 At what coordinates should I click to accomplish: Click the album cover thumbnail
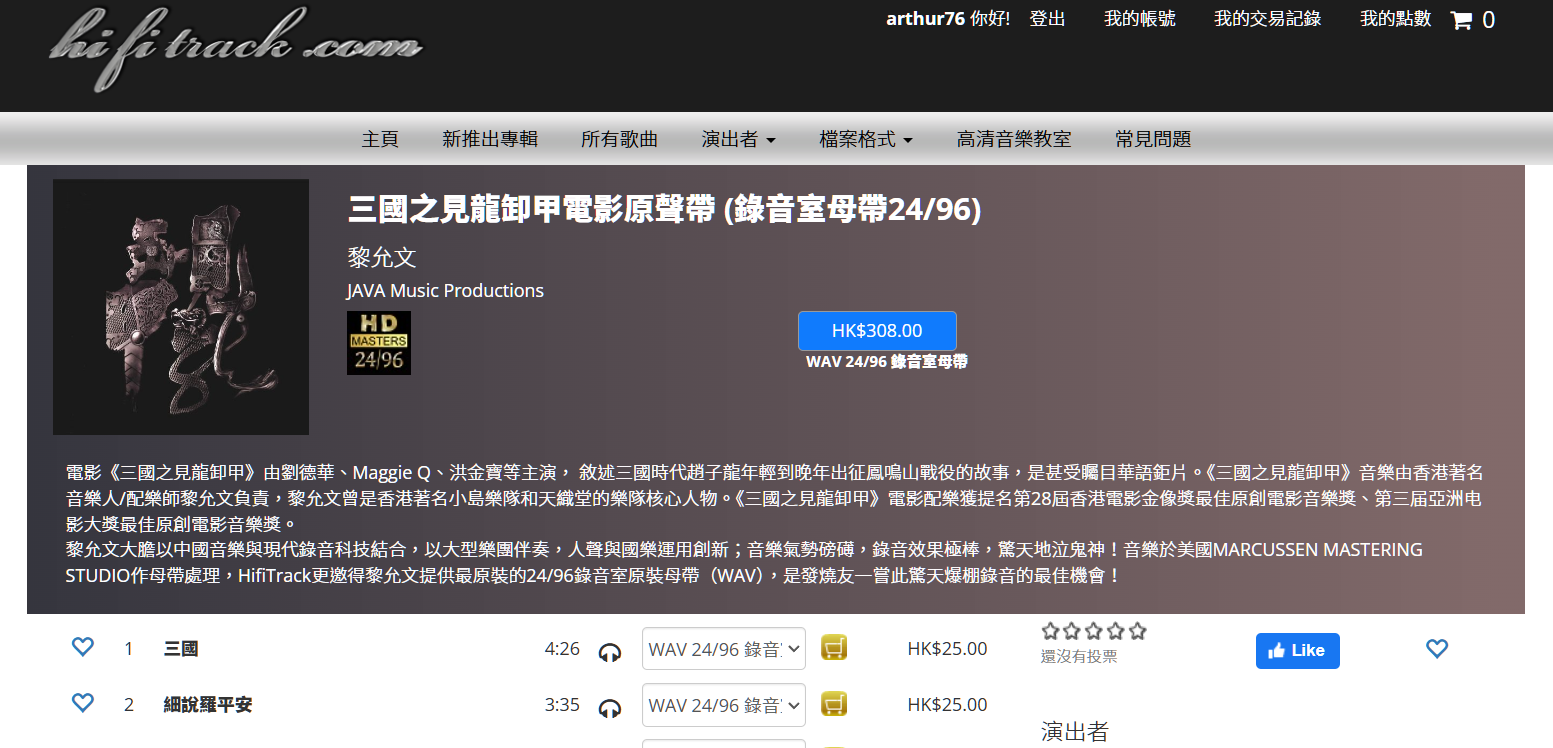click(x=181, y=307)
